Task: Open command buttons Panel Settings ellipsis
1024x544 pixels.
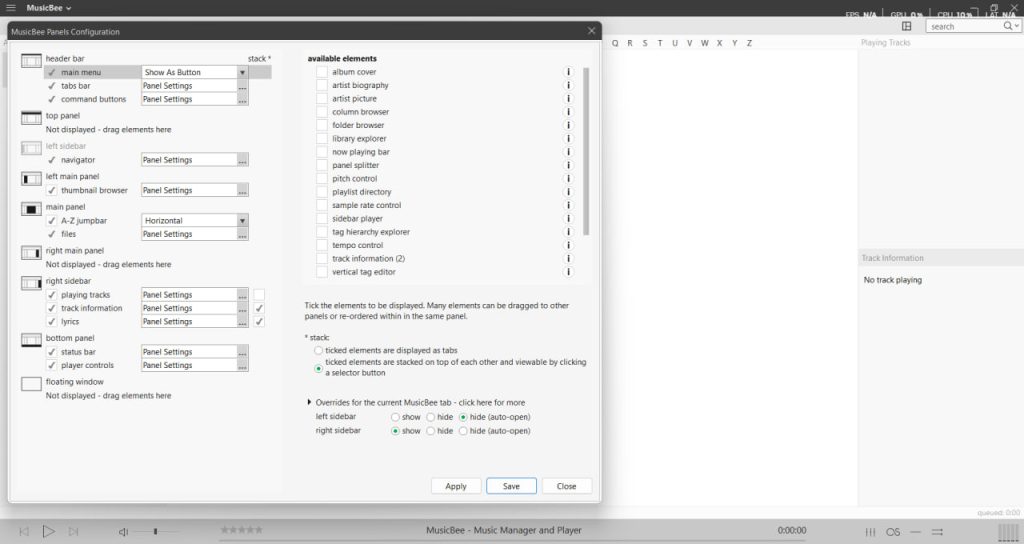Action: [x=242, y=99]
